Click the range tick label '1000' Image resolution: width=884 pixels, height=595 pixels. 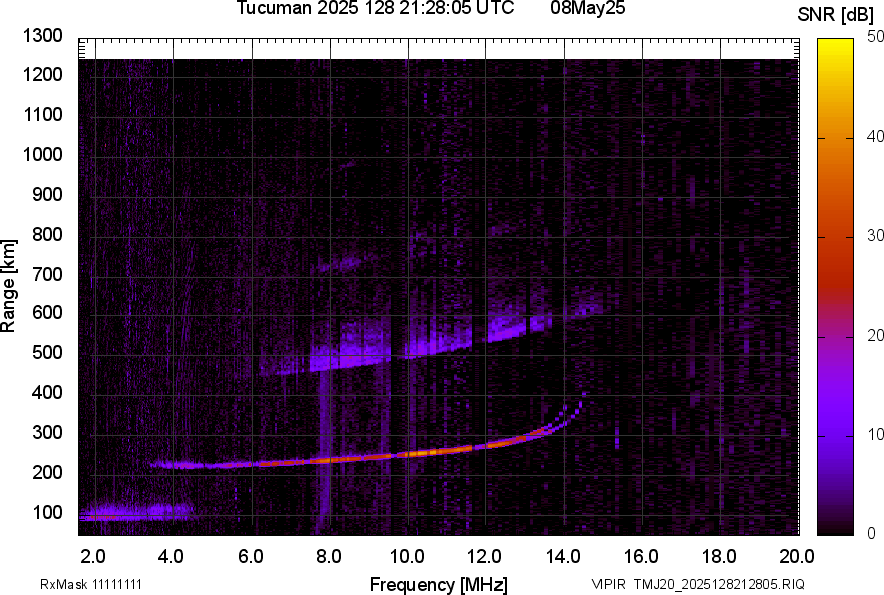pyautogui.click(x=42, y=154)
